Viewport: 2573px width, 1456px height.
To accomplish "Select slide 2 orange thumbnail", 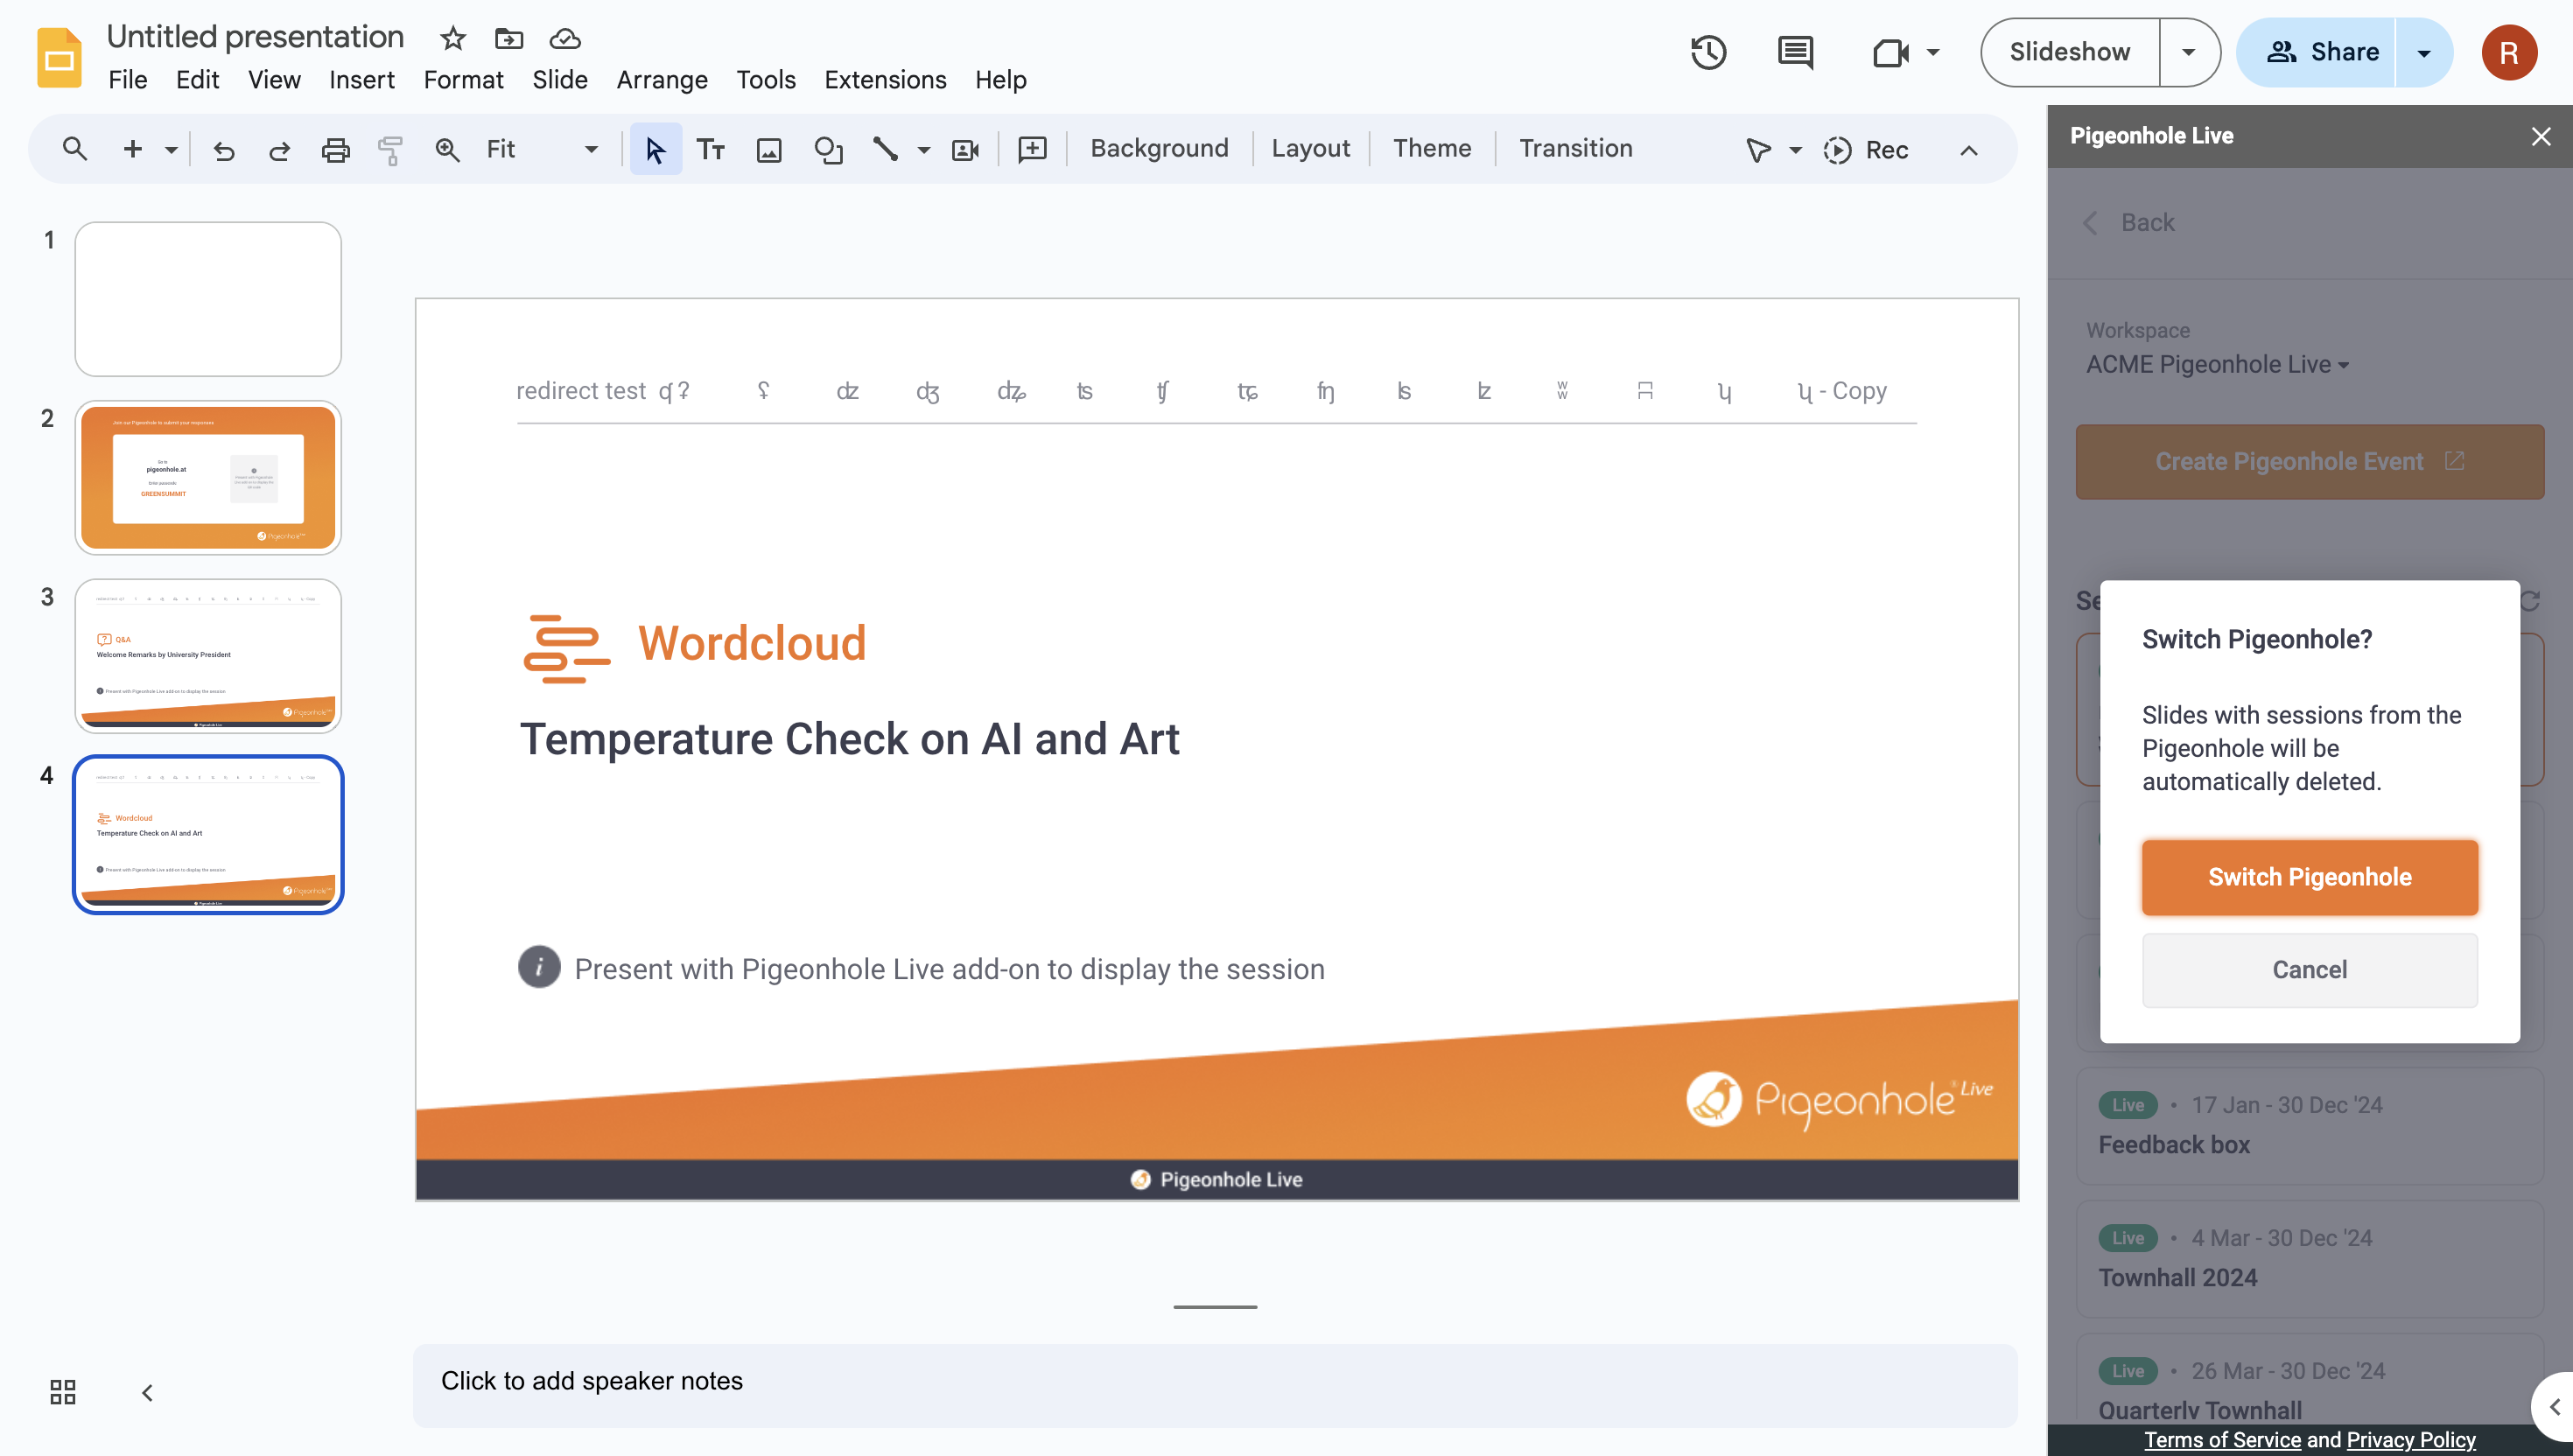I will click(208, 477).
